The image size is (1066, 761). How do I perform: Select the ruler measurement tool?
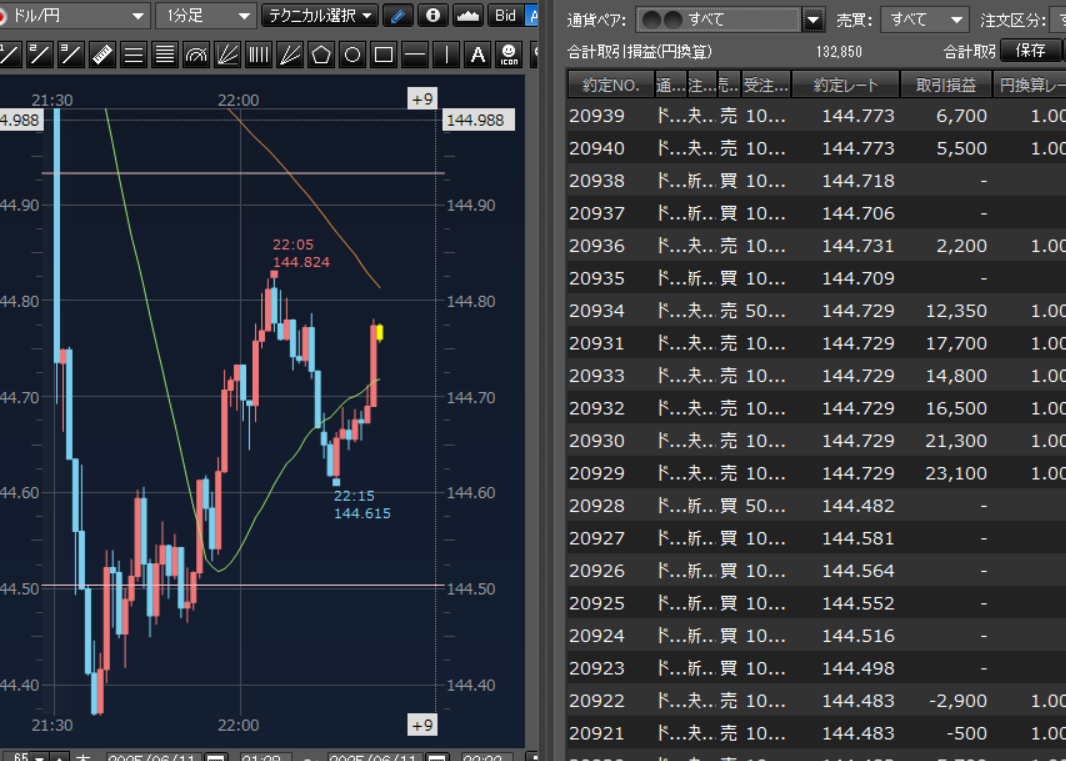(x=103, y=55)
